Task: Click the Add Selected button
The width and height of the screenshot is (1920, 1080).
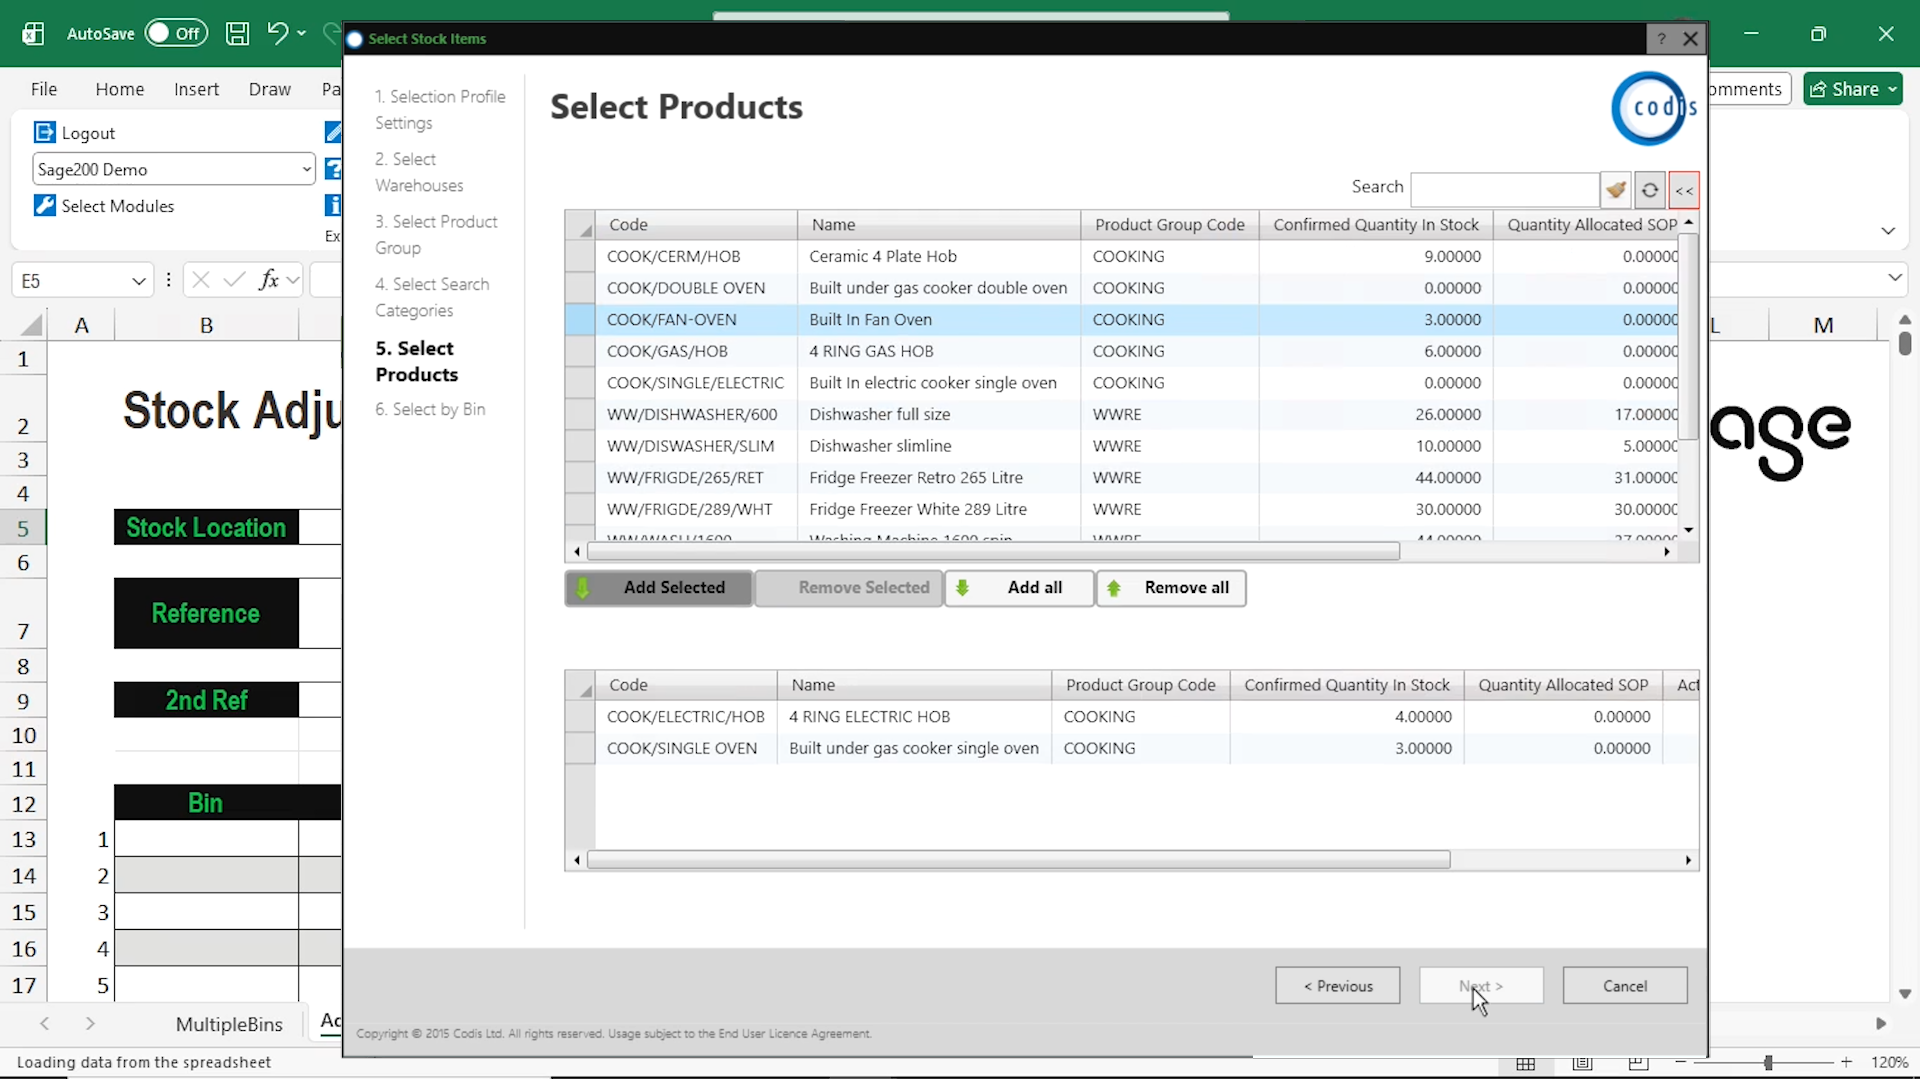Action: click(x=658, y=588)
